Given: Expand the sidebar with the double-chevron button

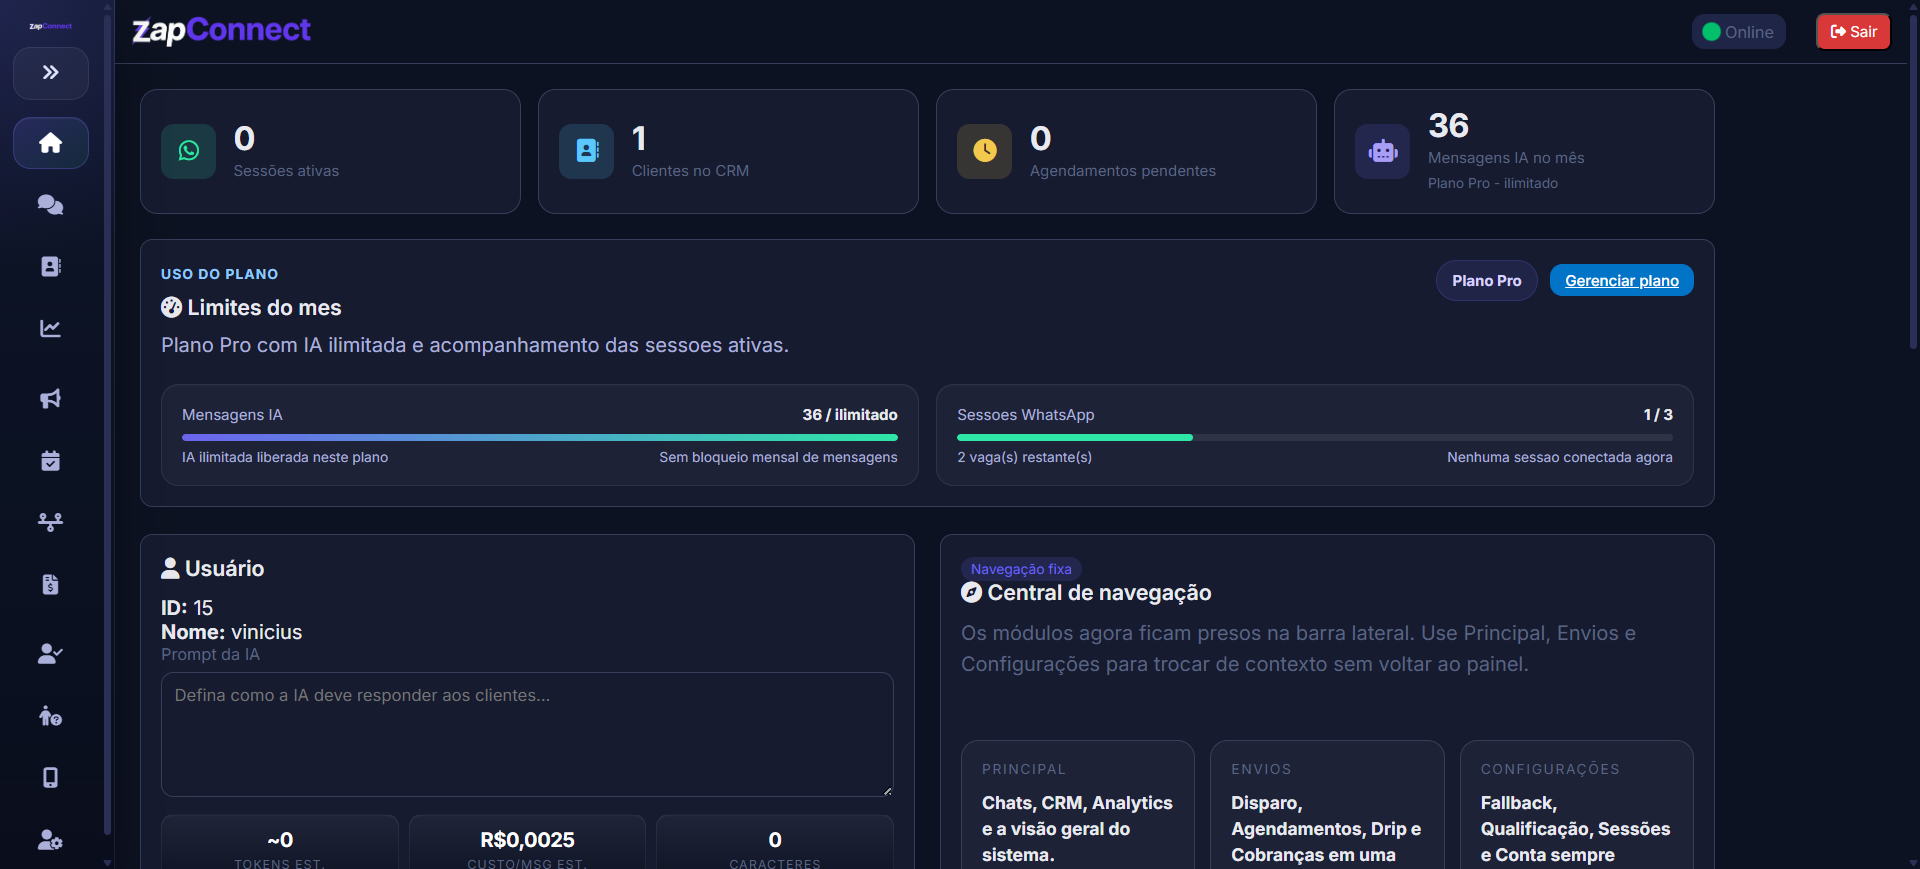Looking at the screenshot, I should (x=51, y=73).
